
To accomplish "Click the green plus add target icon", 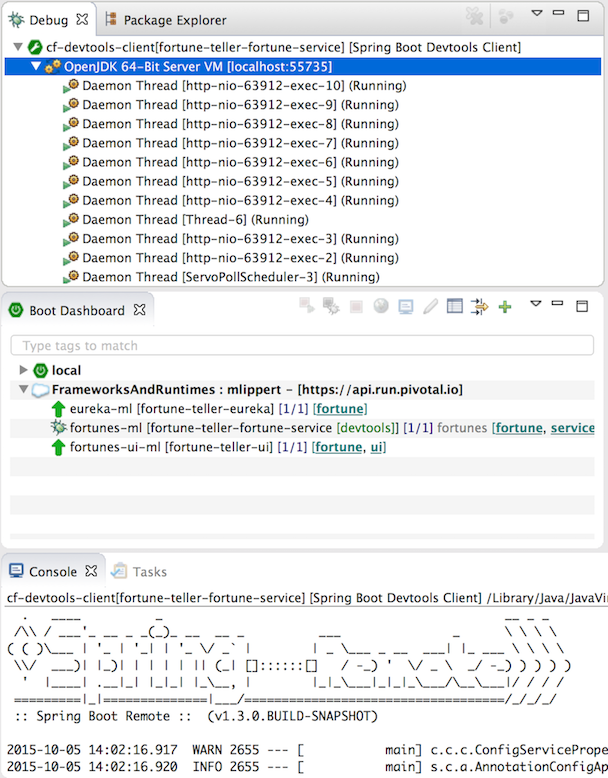I will (x=505, y=307).
